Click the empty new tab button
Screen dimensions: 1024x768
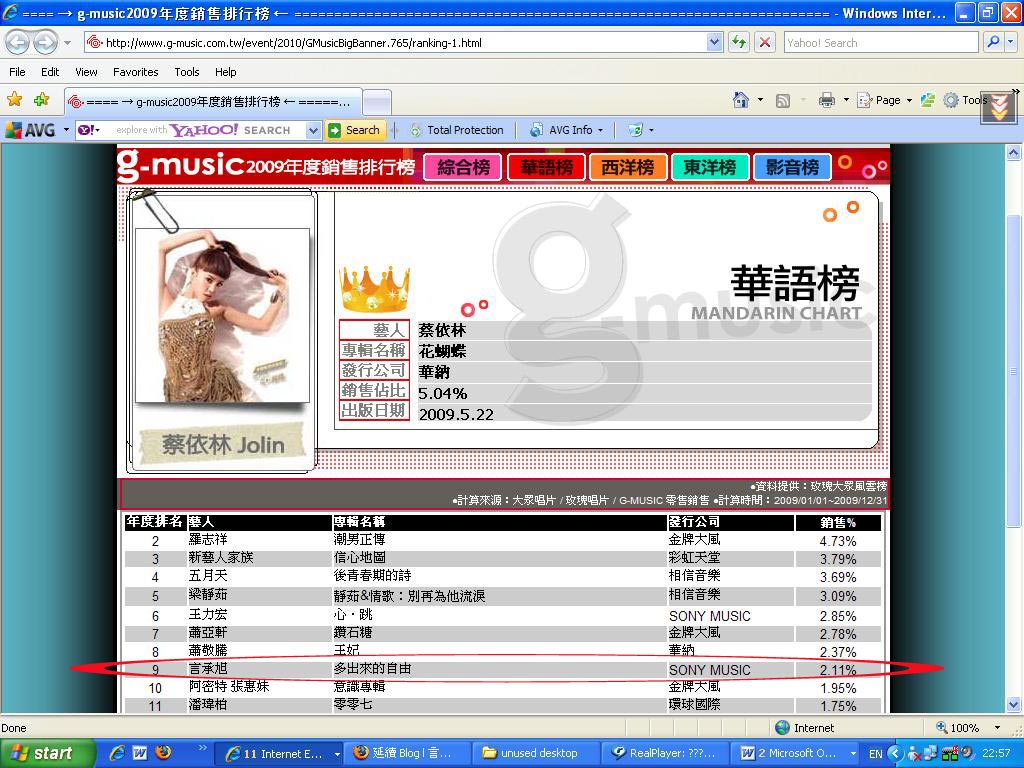377,103
